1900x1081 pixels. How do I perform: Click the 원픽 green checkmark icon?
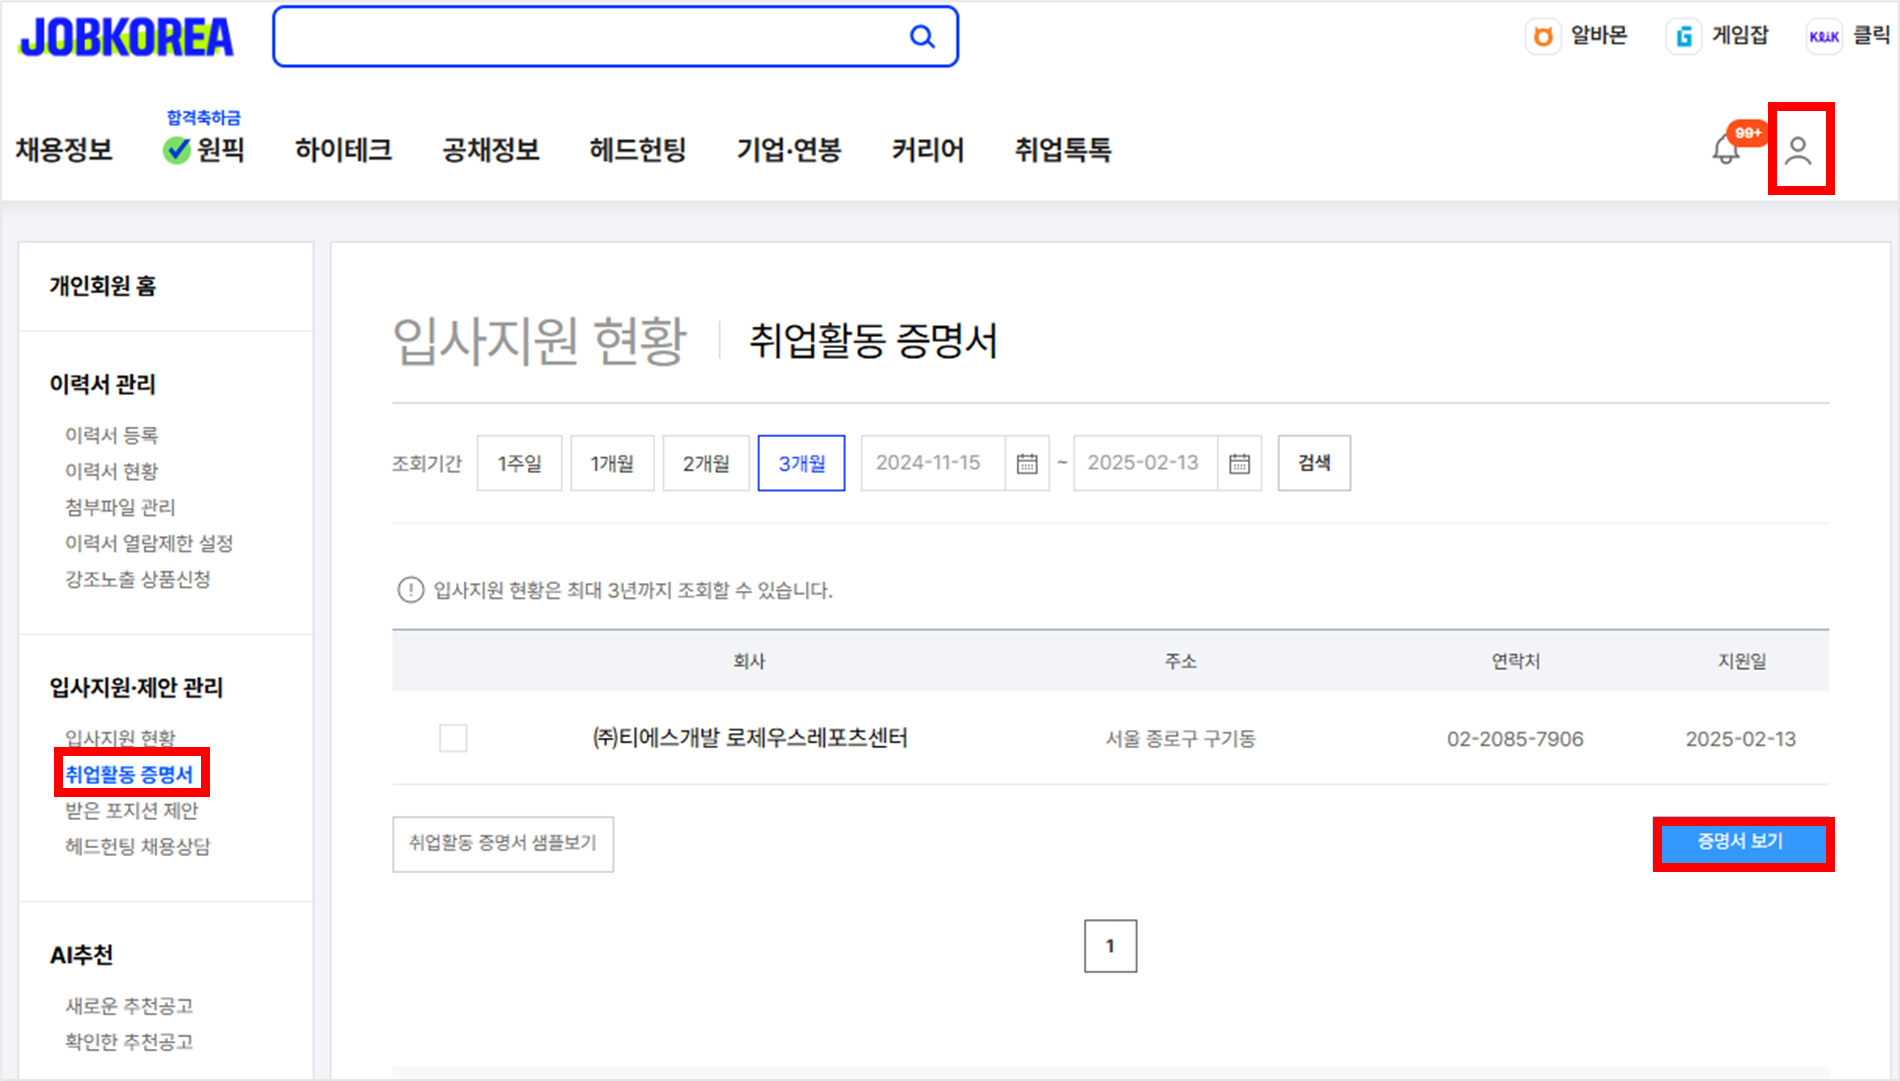click(x=175, y=152)
